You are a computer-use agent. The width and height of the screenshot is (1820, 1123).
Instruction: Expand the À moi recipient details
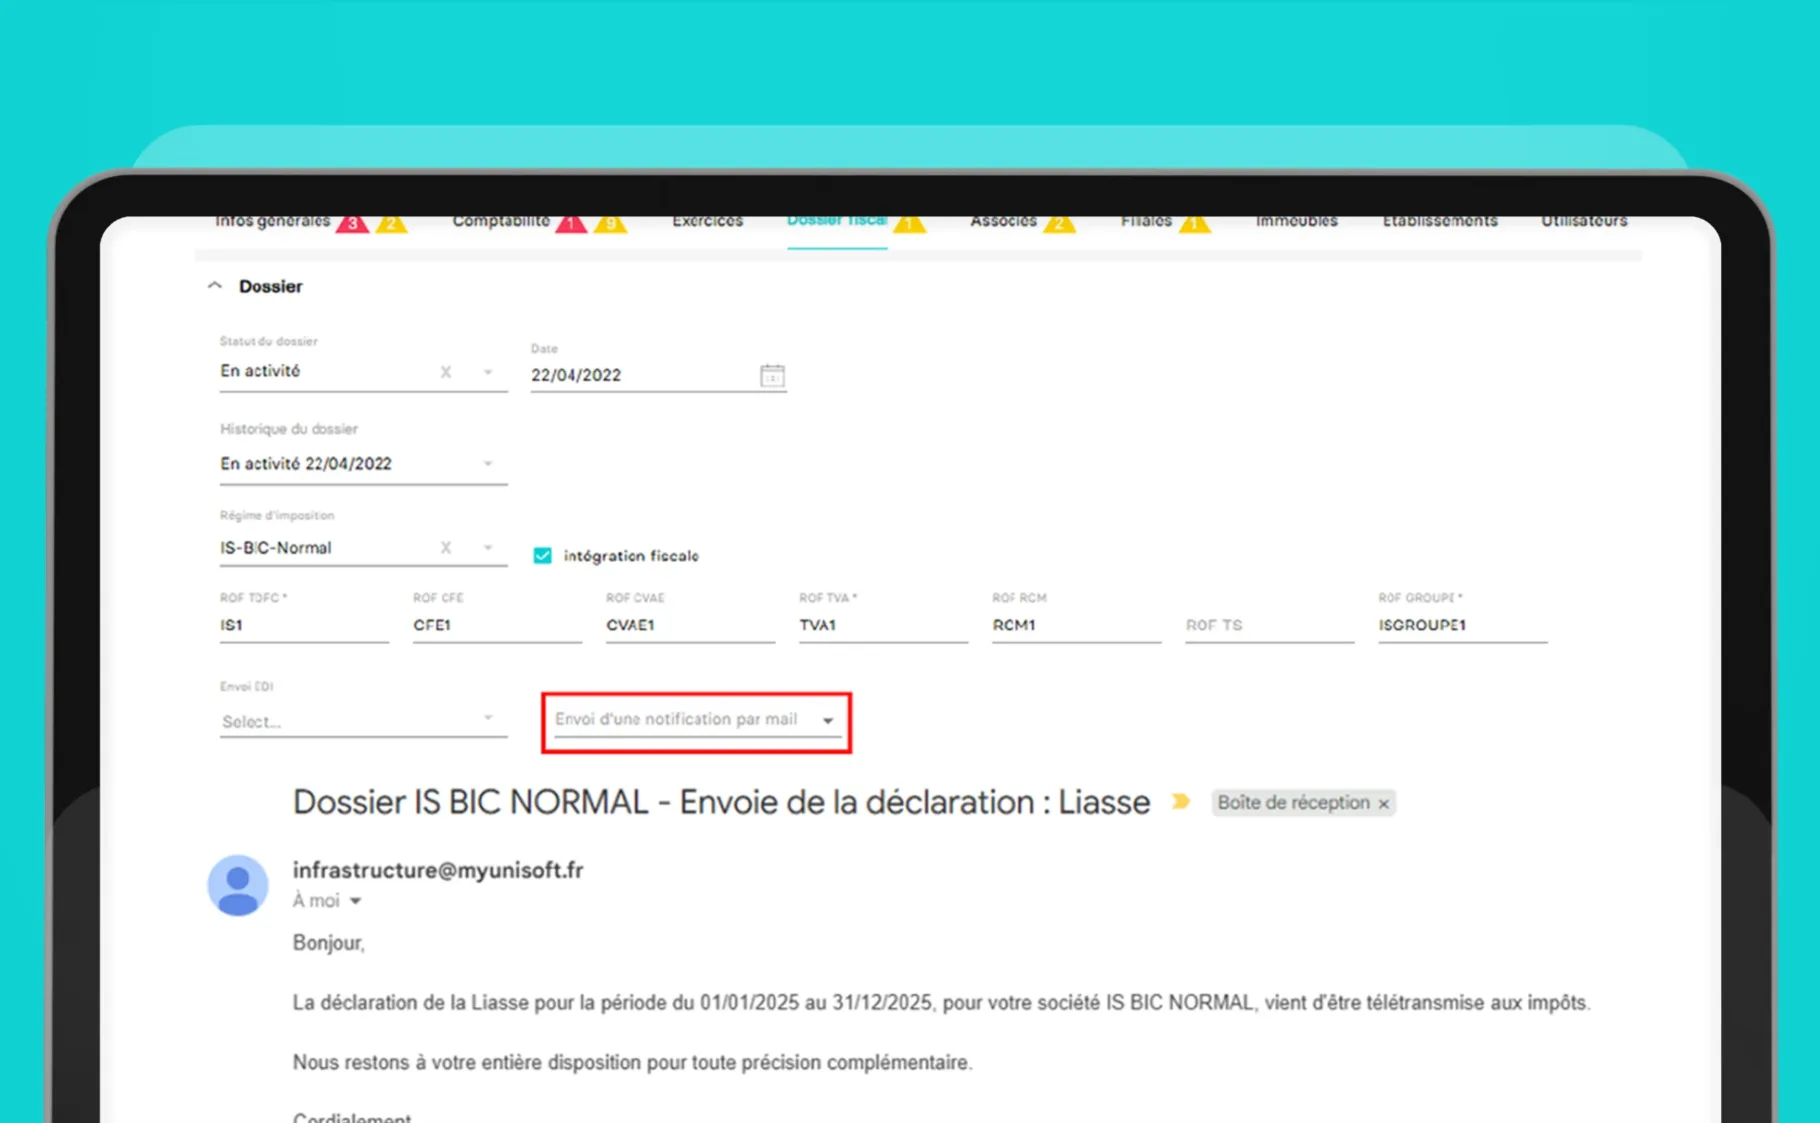point(354,901)
